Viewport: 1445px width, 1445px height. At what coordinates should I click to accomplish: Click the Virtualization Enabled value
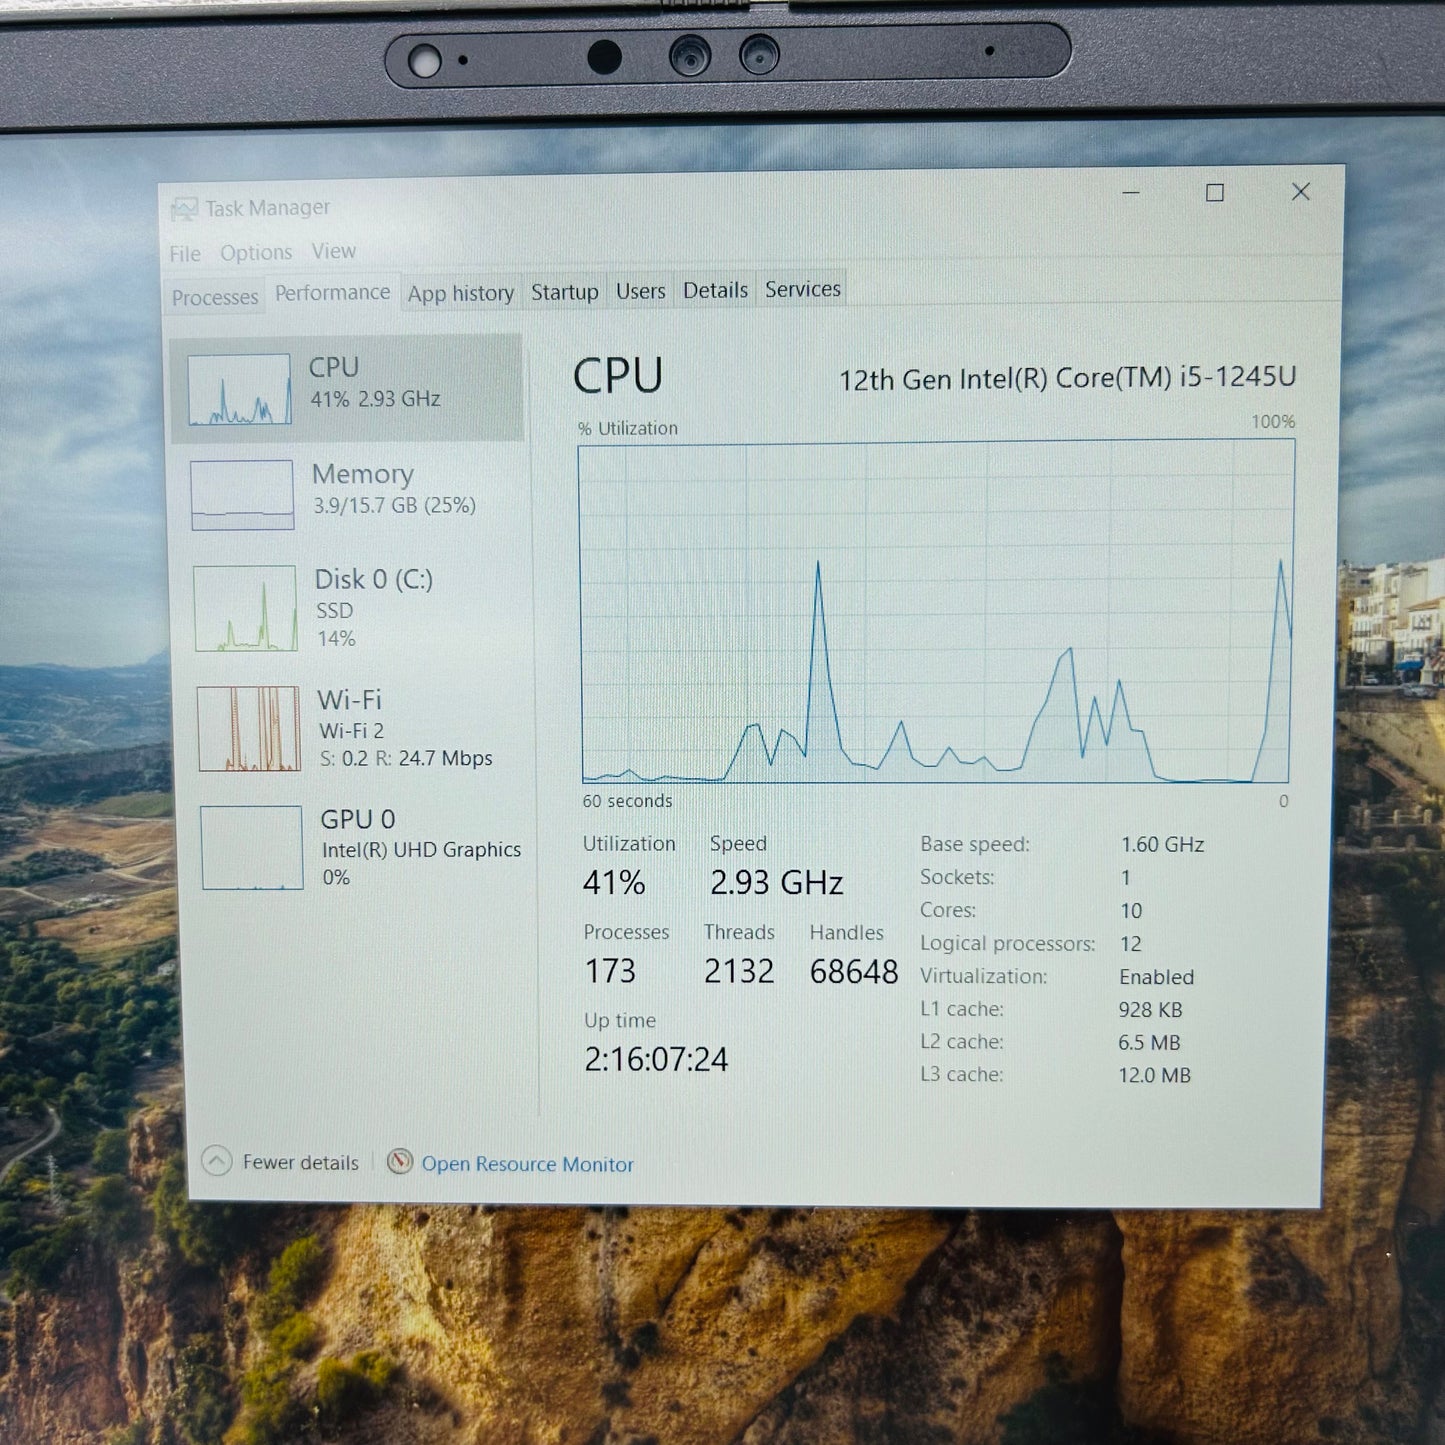point(1156,977)
